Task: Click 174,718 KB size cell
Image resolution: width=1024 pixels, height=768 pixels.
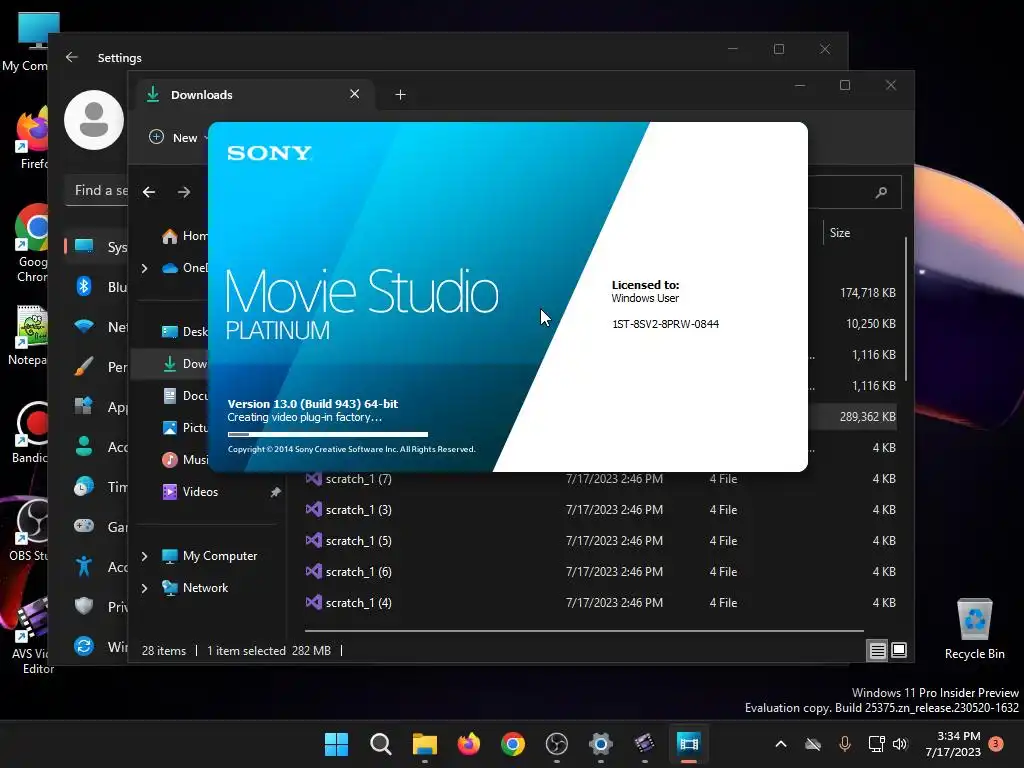Action: pyautogui.click(x=867, y=293)
